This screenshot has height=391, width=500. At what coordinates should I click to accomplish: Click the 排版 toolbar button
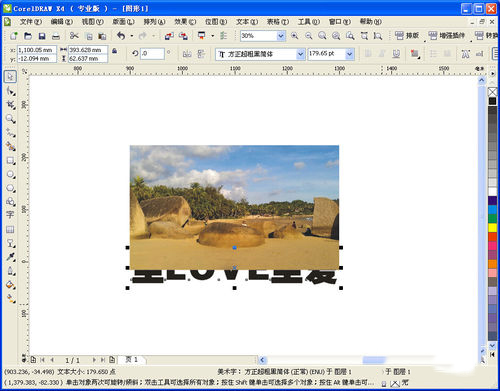pos(407,35)
